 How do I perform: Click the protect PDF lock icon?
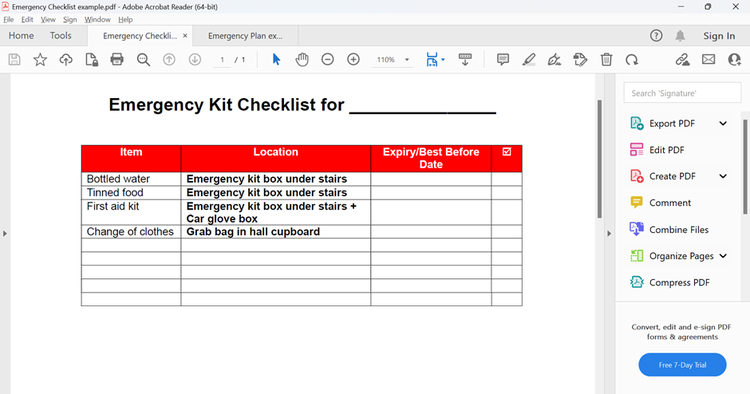[91, 59]
